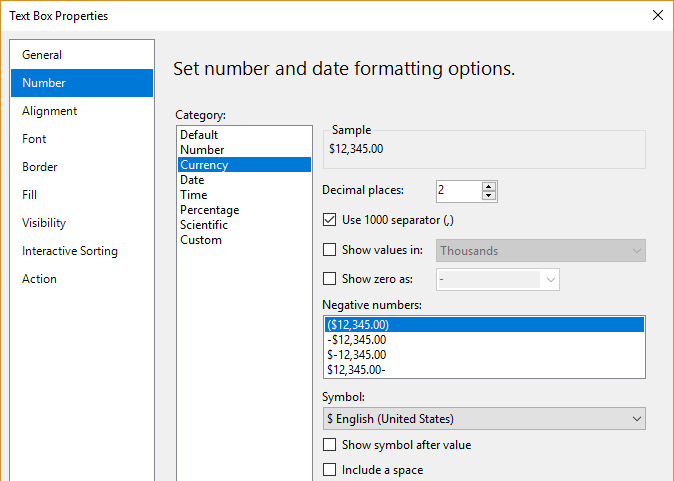Select Percentage in Category list
Image resolution: width=674 pixels, height=481 pixels.
pyautogui.click(x=209, y=210)
